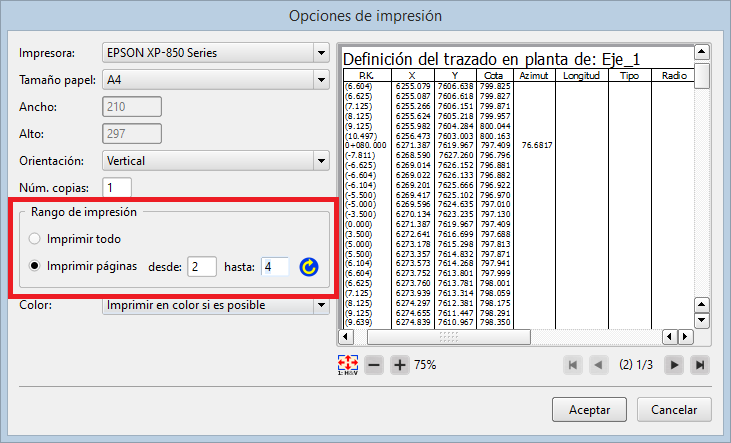The image size is (731, 443).
Task: Click the Aceptar button
Action: coord(589,410)
